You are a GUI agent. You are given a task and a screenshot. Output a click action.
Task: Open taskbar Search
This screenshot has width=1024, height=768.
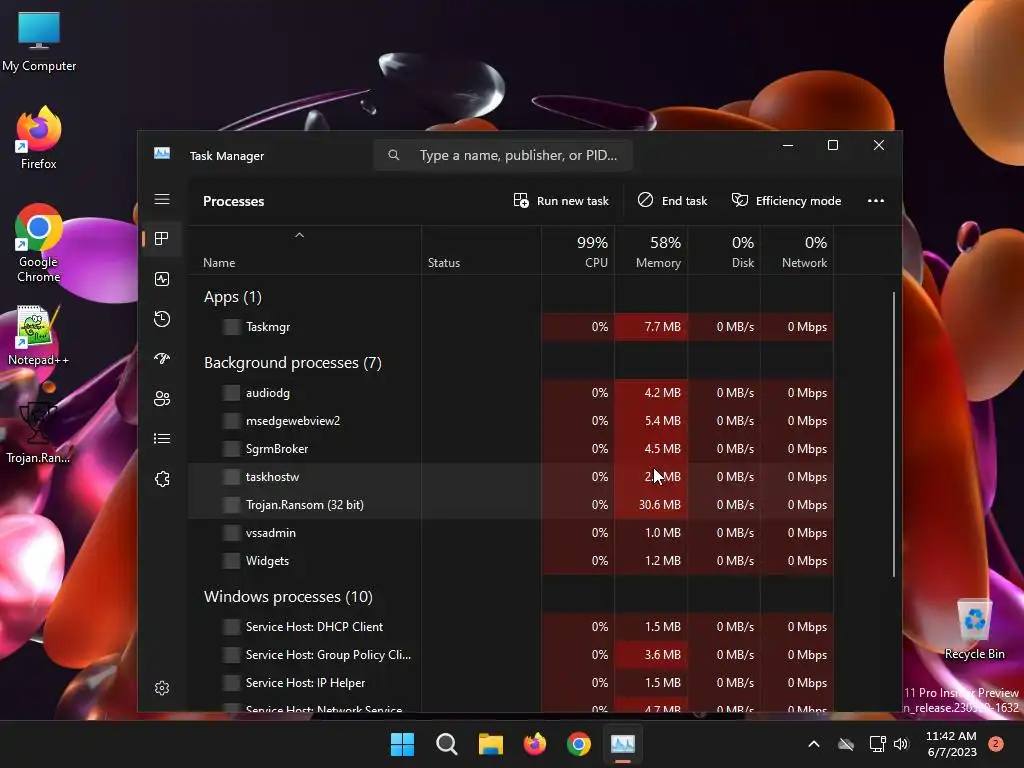pos(447,744)
